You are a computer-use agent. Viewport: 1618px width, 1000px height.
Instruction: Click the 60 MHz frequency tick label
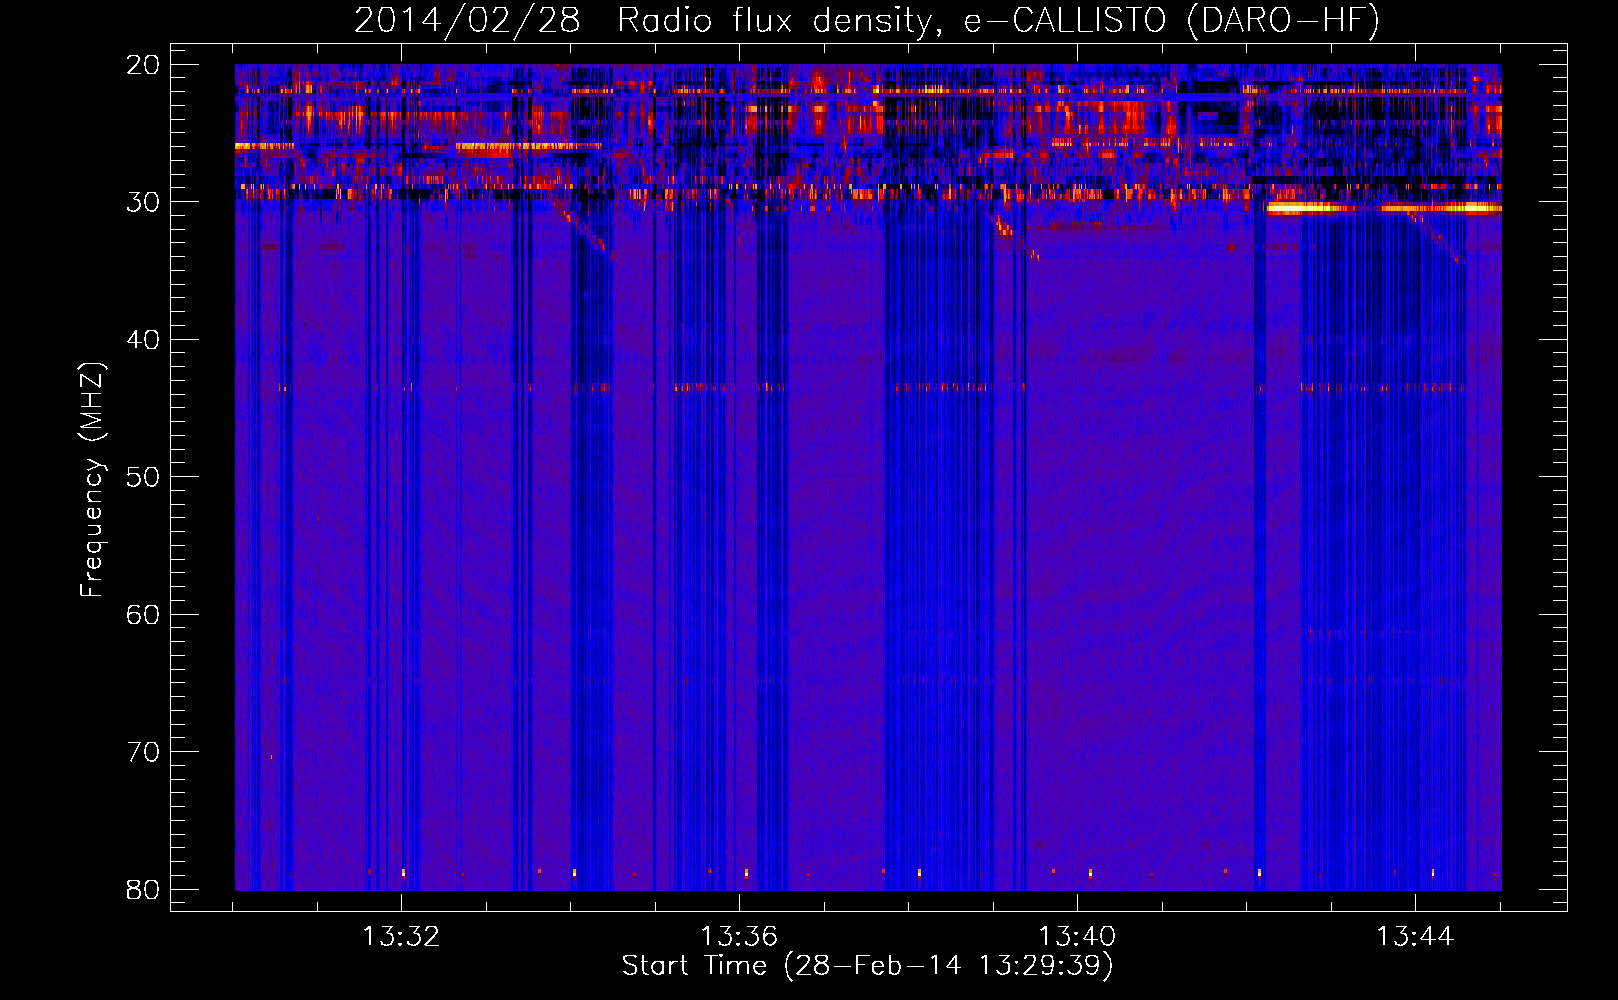pyautogui.click(x=143, y=615)
